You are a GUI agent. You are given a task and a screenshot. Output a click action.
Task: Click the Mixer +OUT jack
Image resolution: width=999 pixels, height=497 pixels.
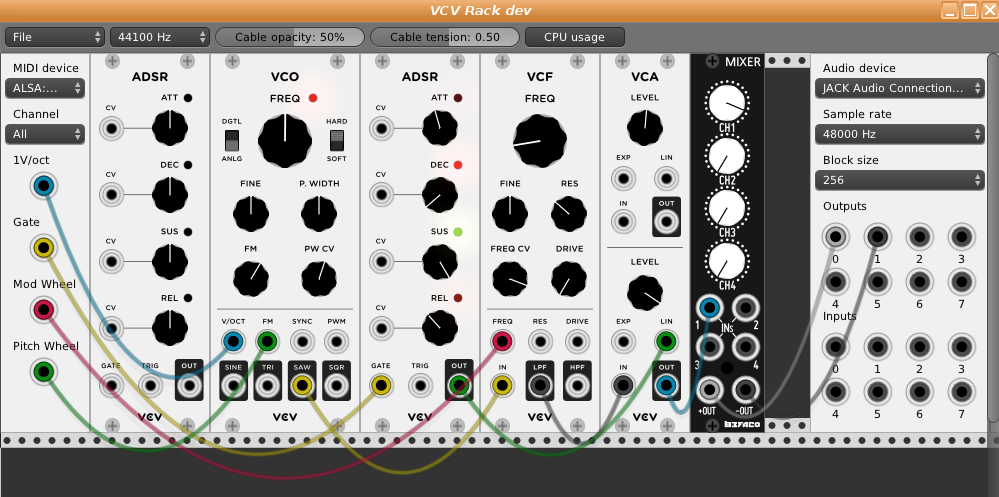(x=709, y=389)
